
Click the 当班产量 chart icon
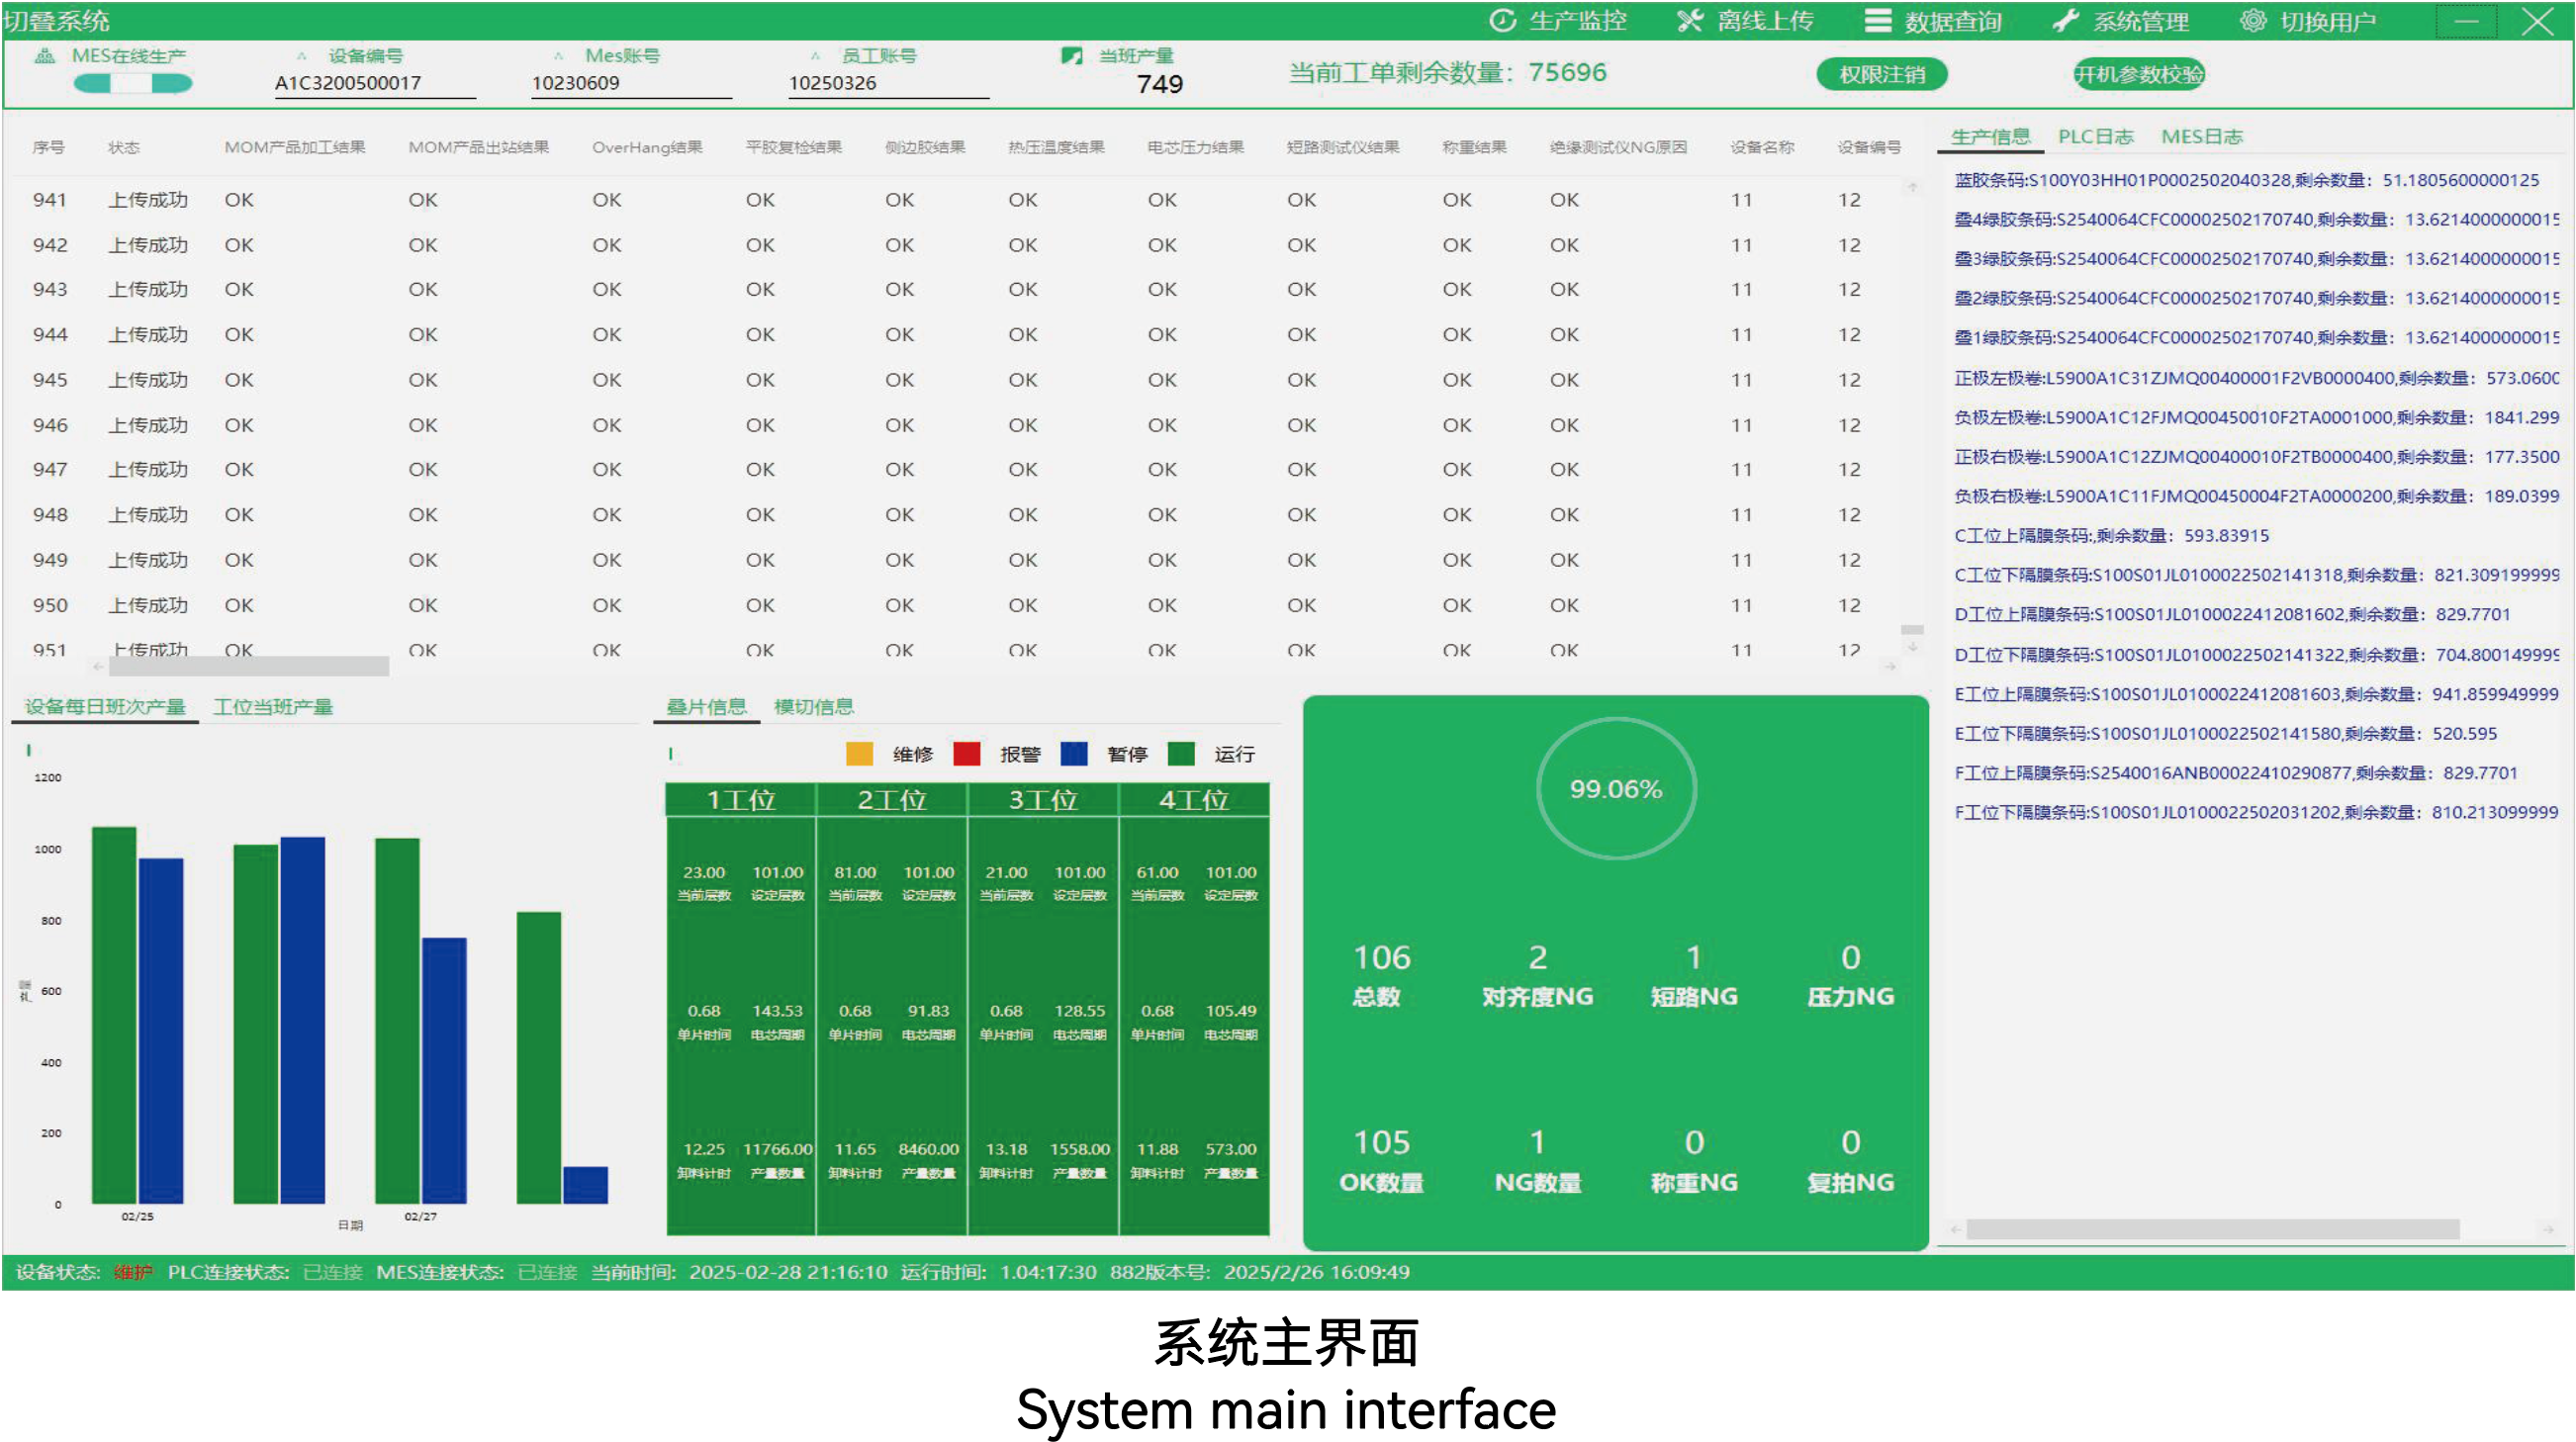click(x=1071, y=56)
